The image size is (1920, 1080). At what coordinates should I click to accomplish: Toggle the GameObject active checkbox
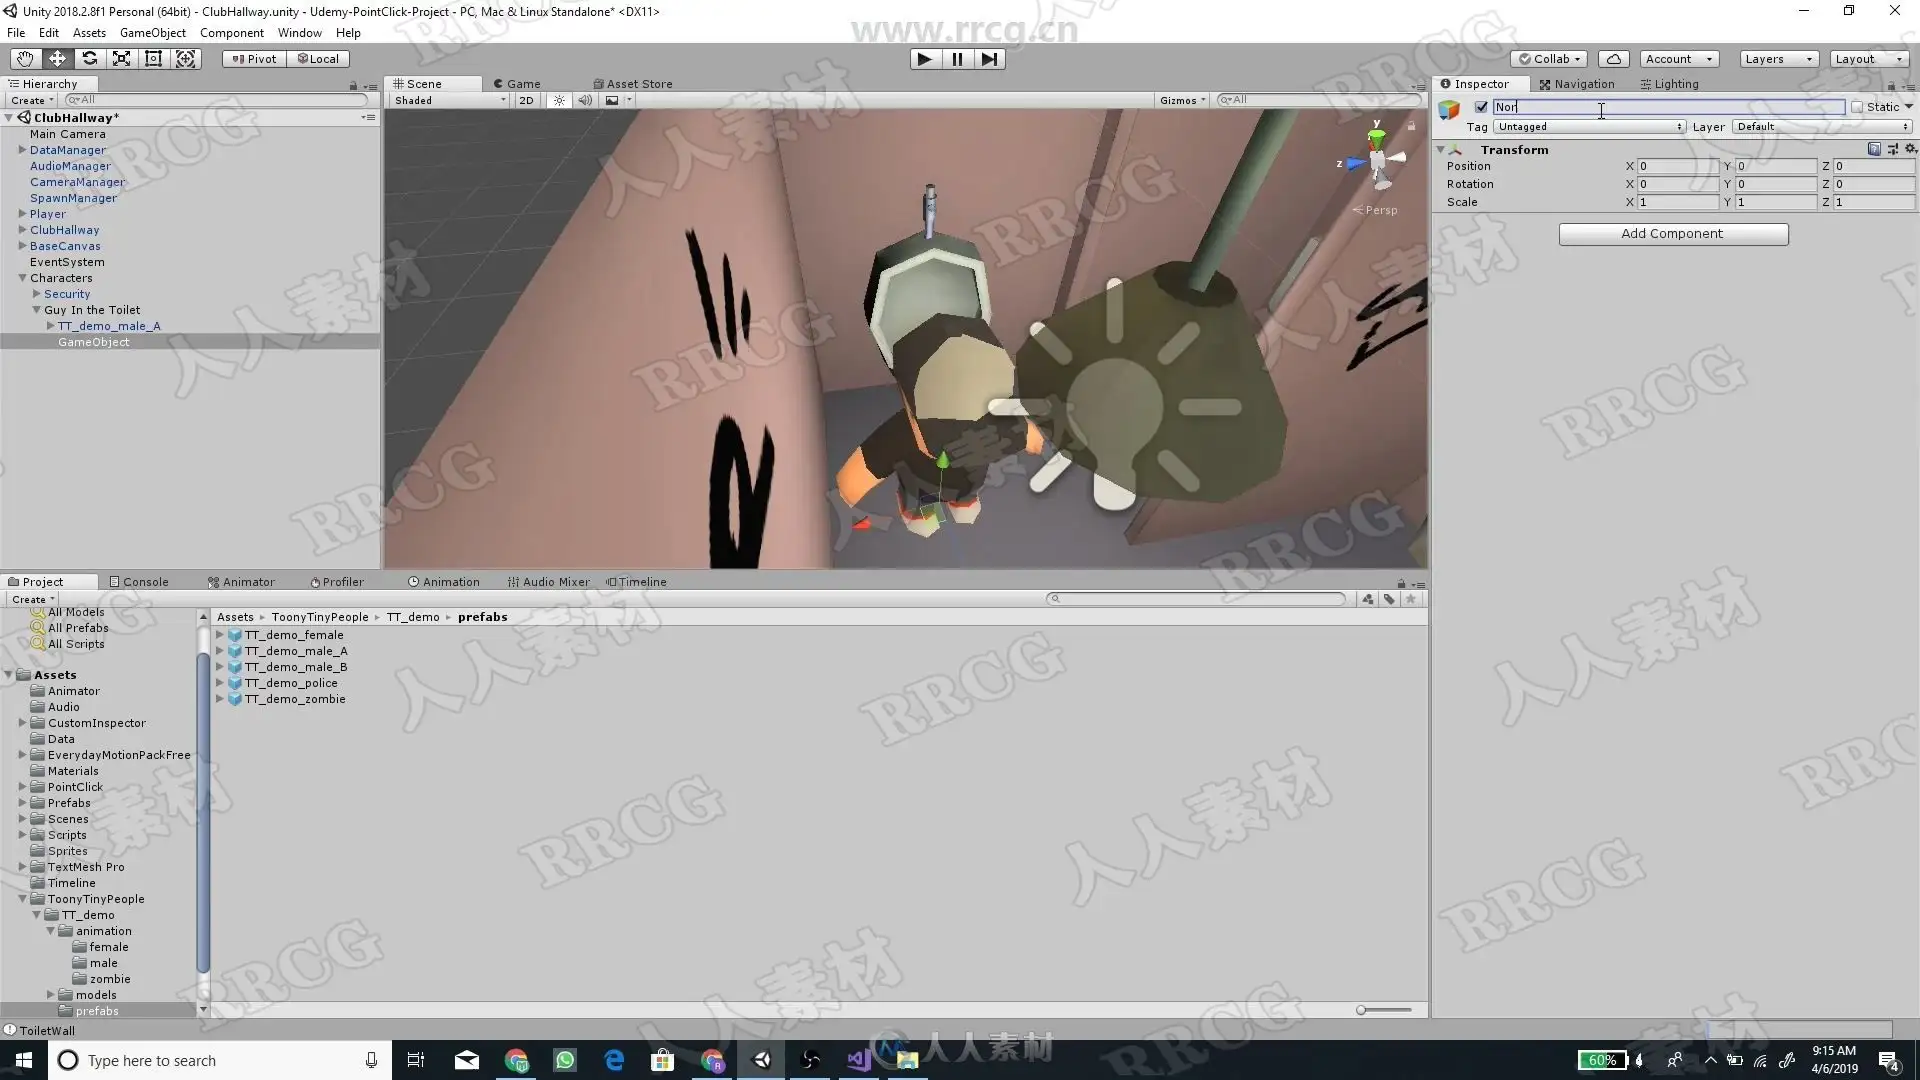(1481, 107)
